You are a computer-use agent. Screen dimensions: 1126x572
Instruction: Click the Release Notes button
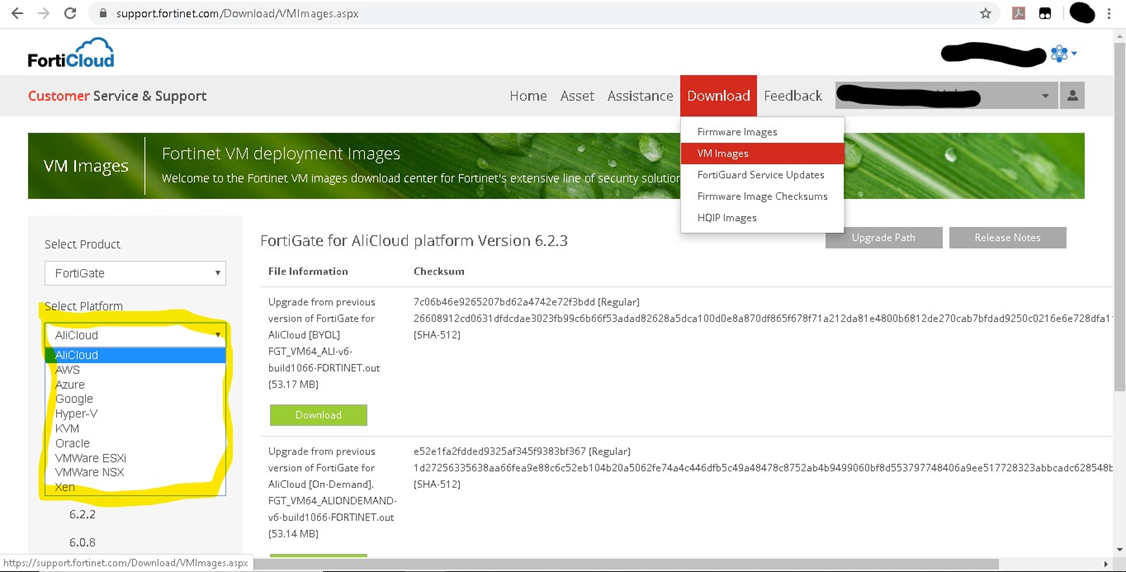point(1008,238)
